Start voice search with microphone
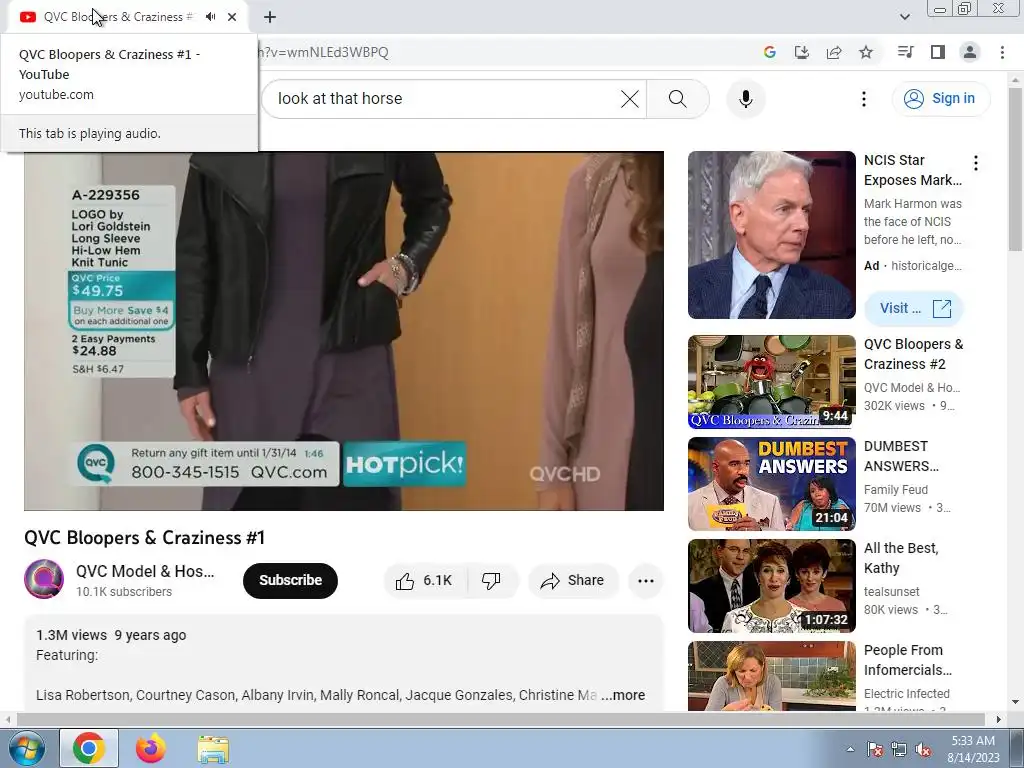 (x=746, y=99)
